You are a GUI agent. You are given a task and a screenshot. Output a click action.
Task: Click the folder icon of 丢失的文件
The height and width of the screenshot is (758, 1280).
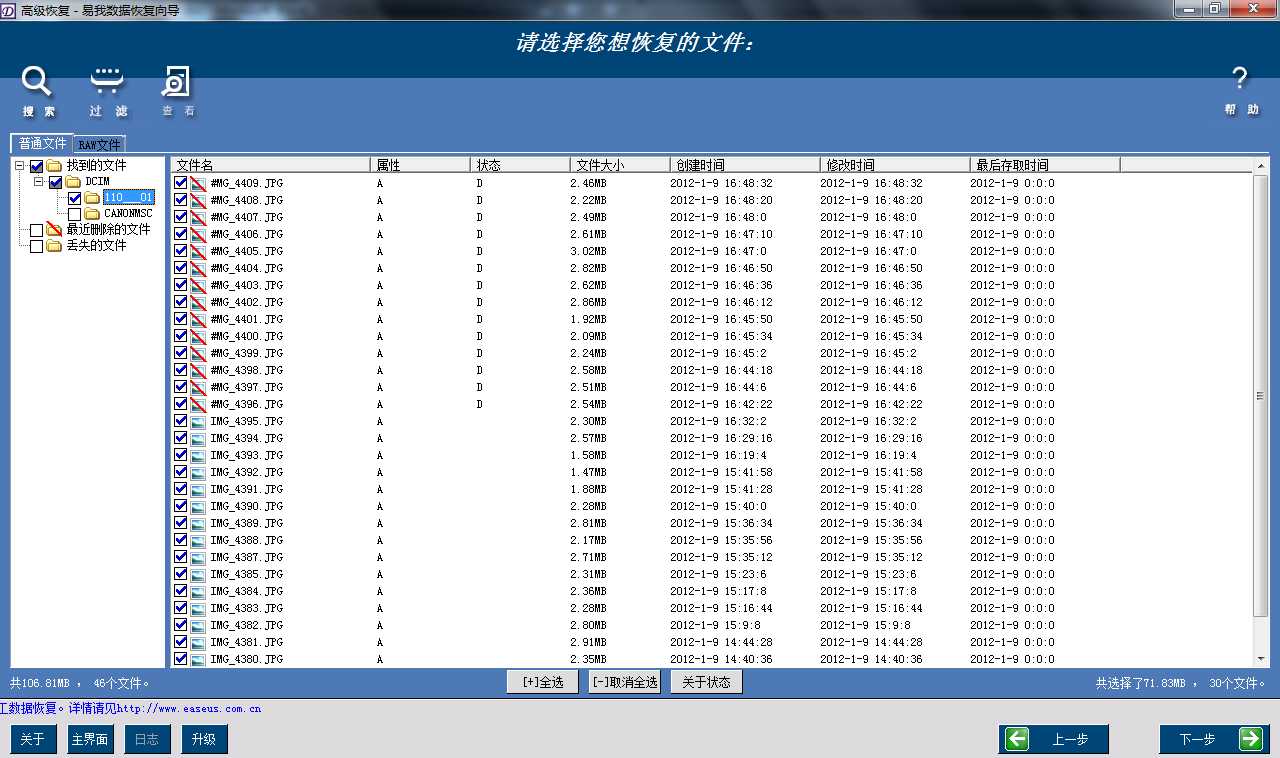54,246
